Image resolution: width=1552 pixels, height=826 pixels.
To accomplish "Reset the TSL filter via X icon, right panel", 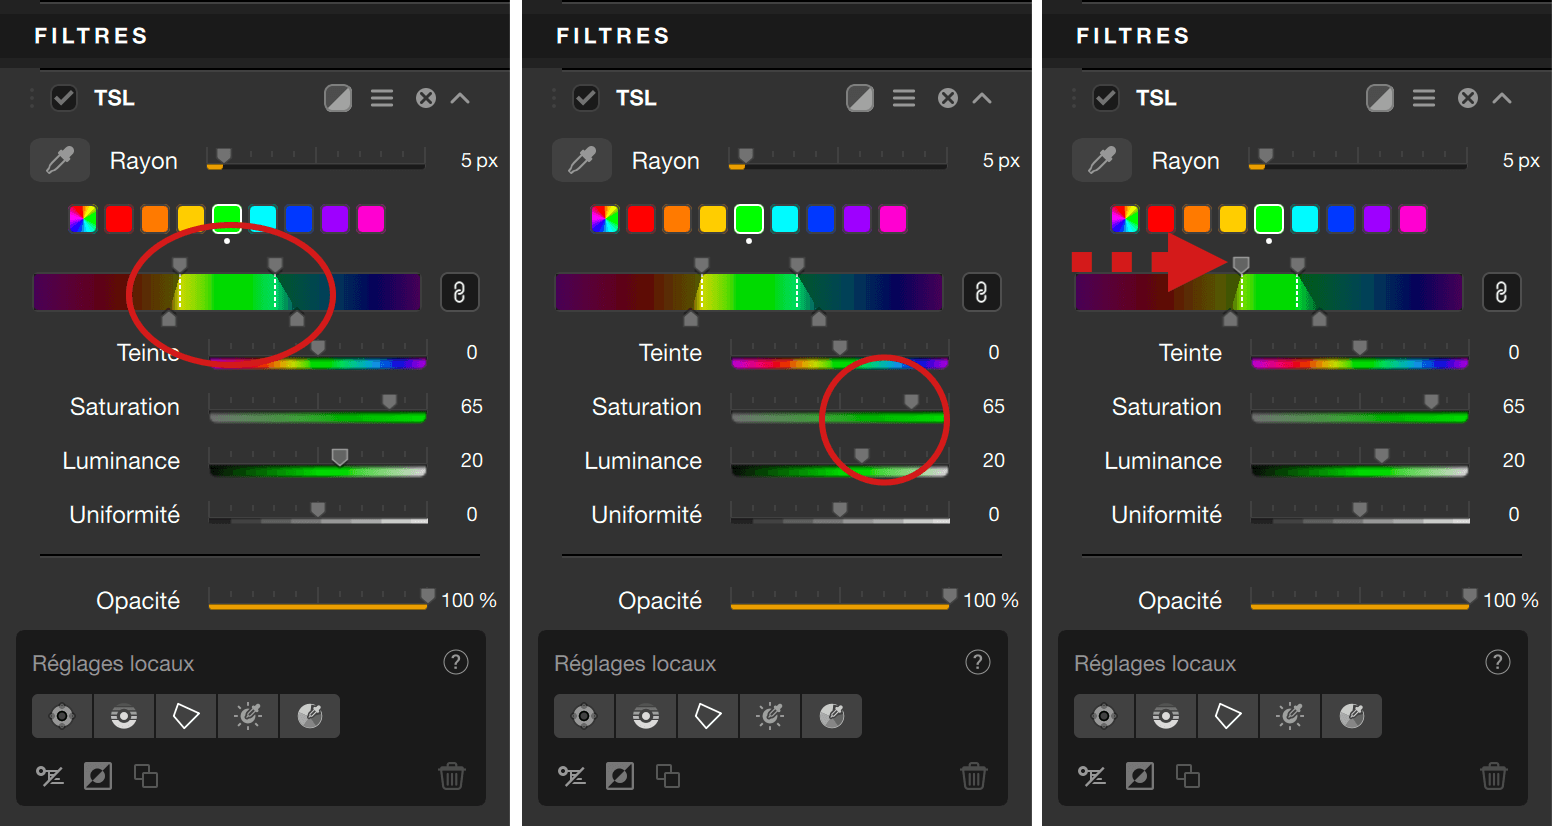I will (x=1468, y=98).
